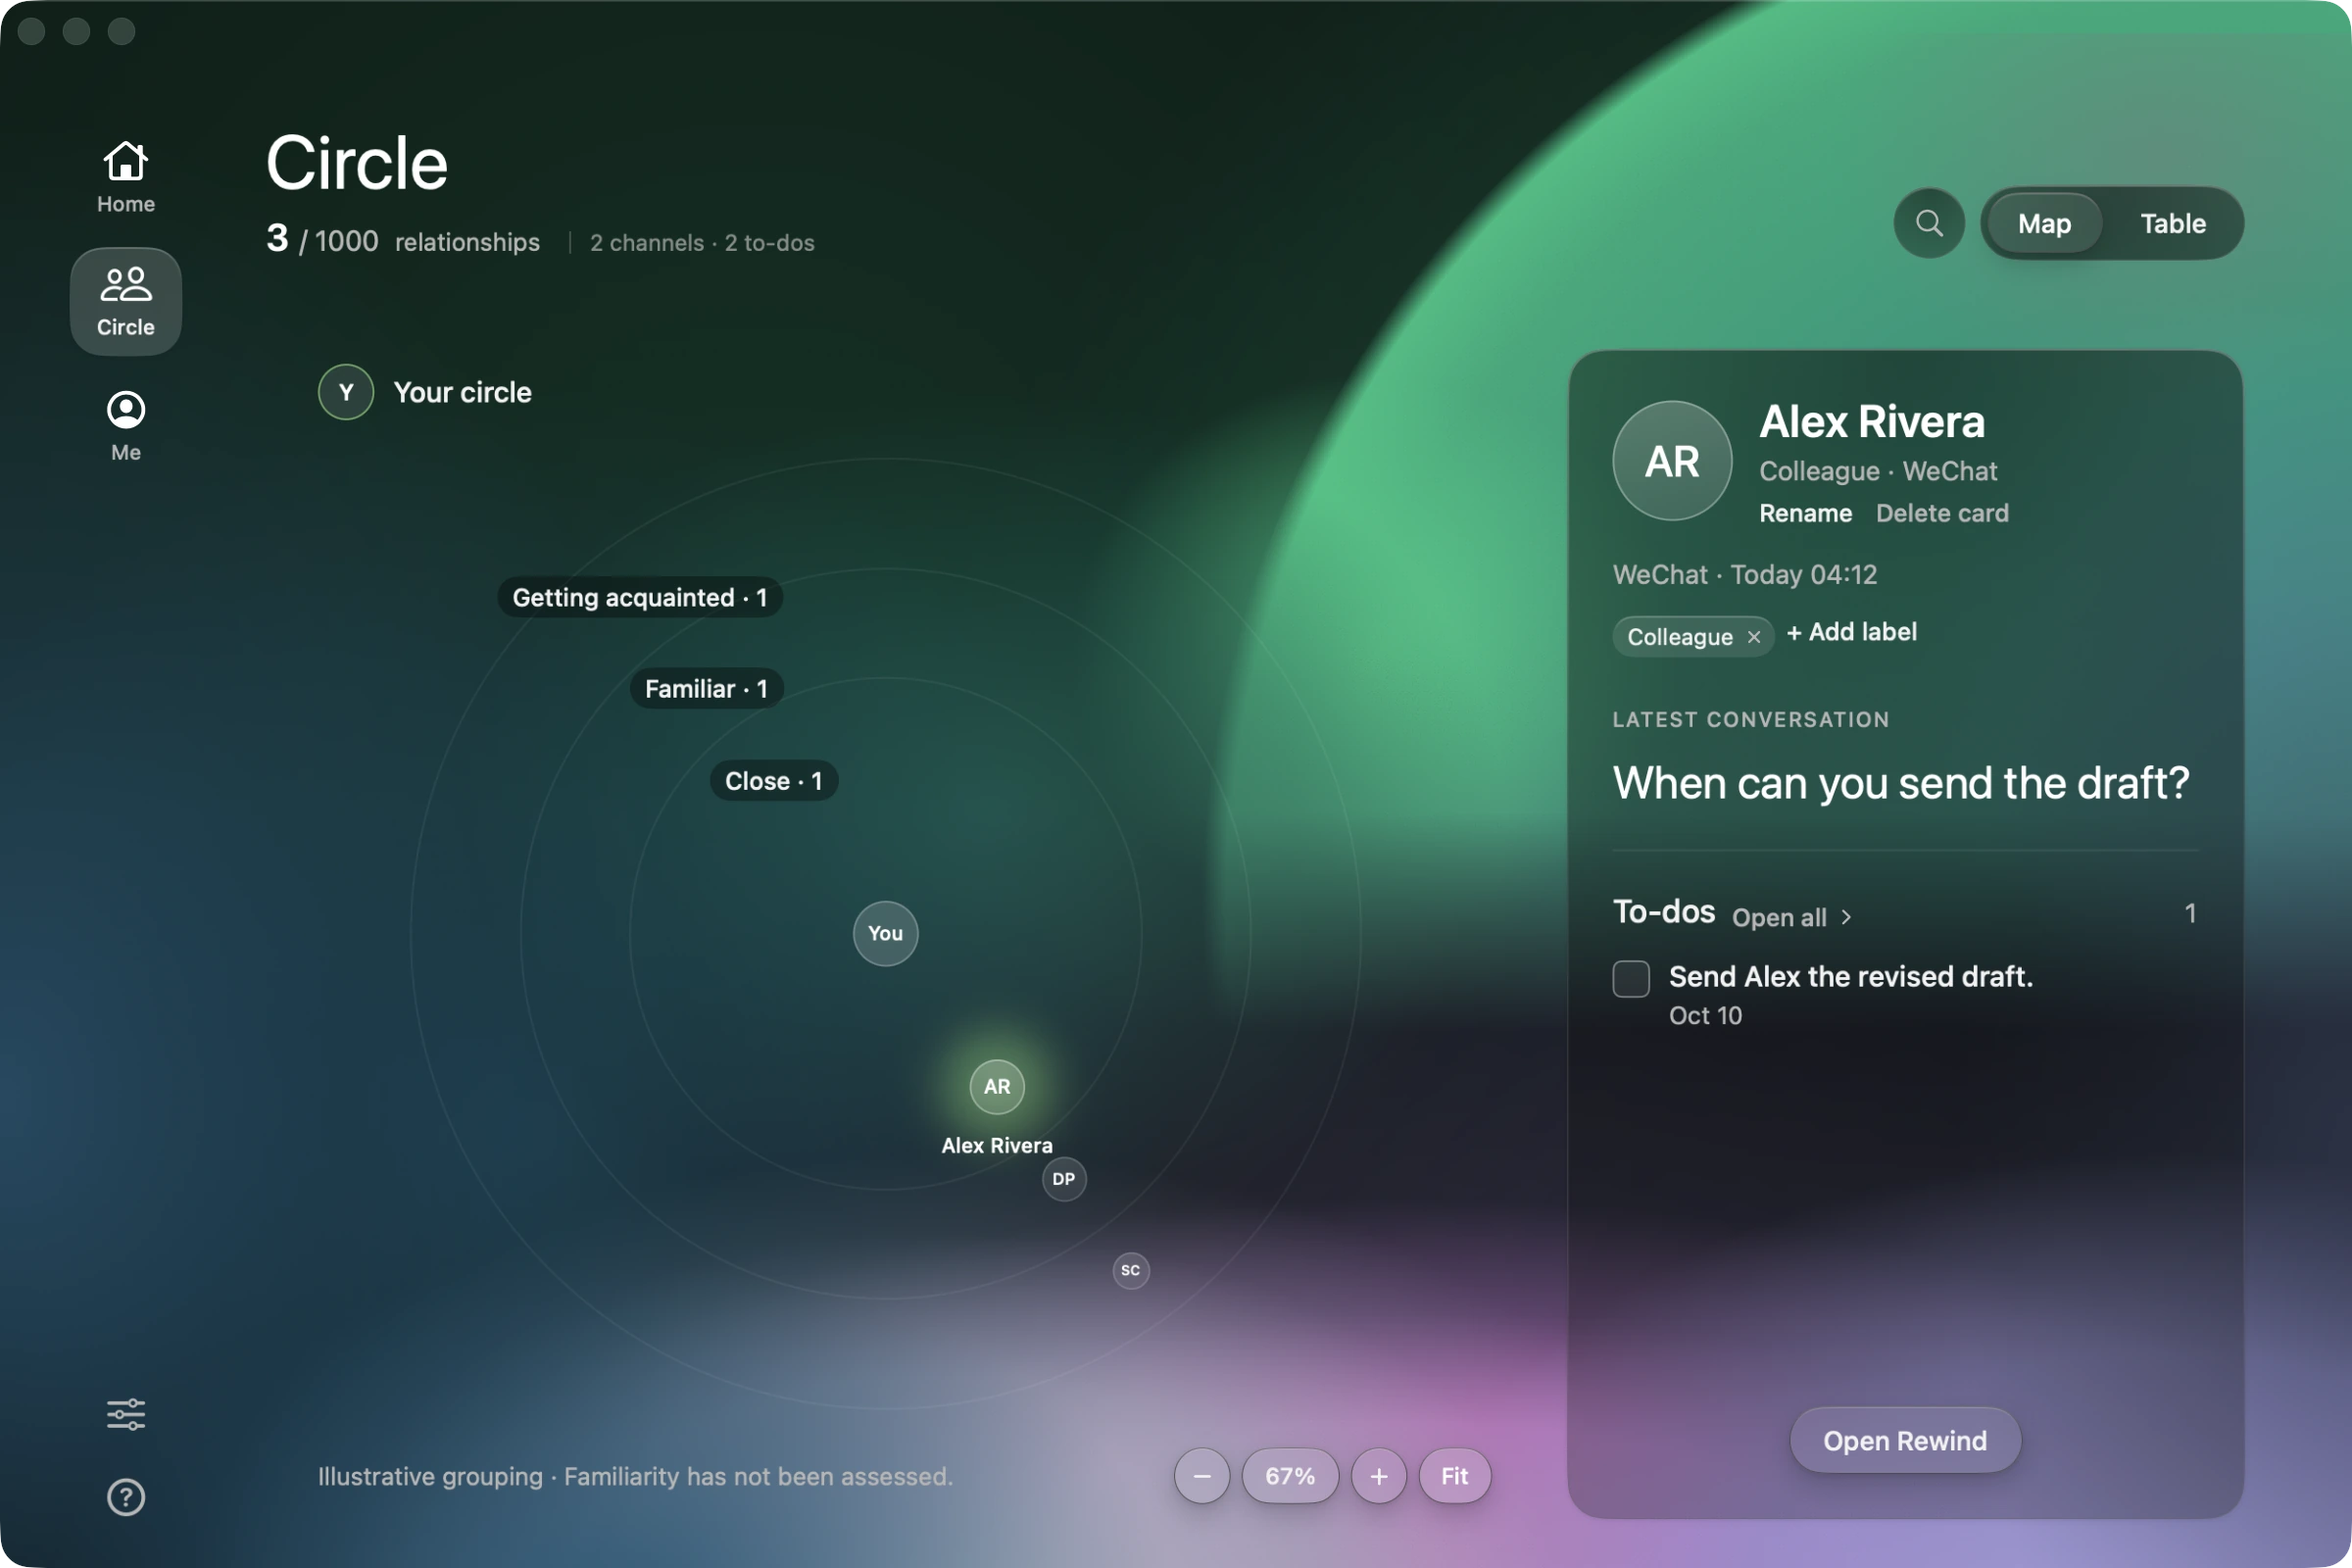
Task: Click the Alex Rivera label under AR node
Action: coord(997,1146)
